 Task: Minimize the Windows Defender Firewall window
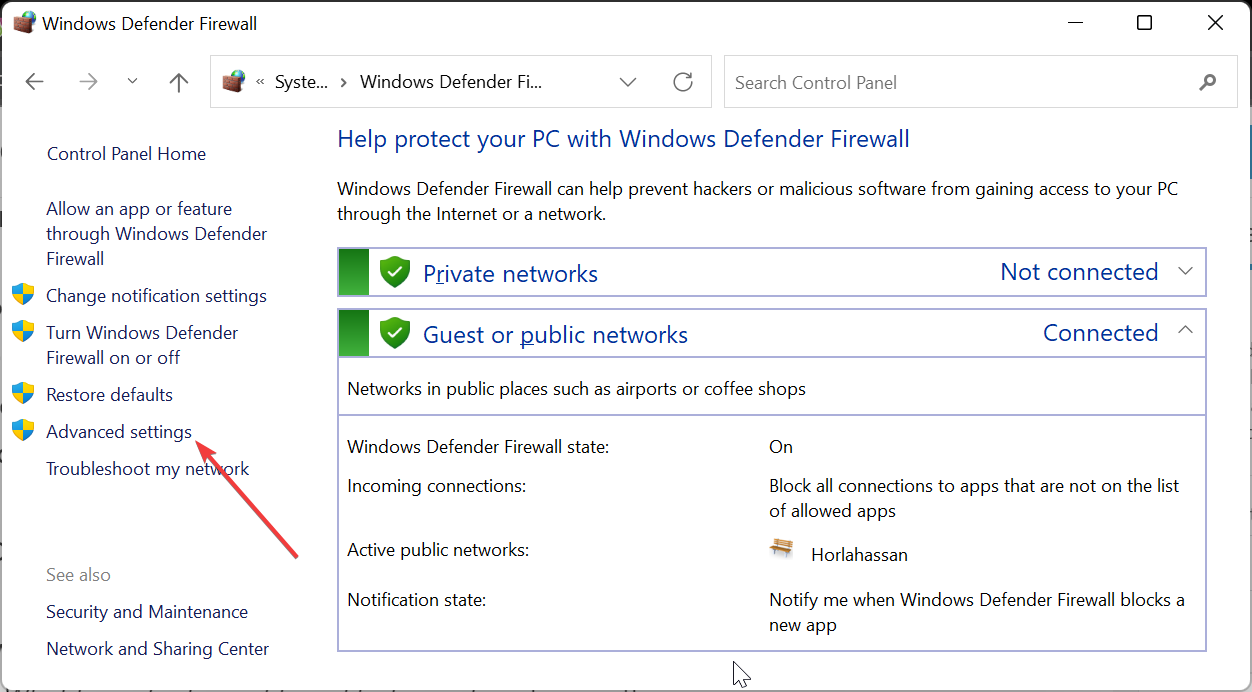[x=1076, y=23]
